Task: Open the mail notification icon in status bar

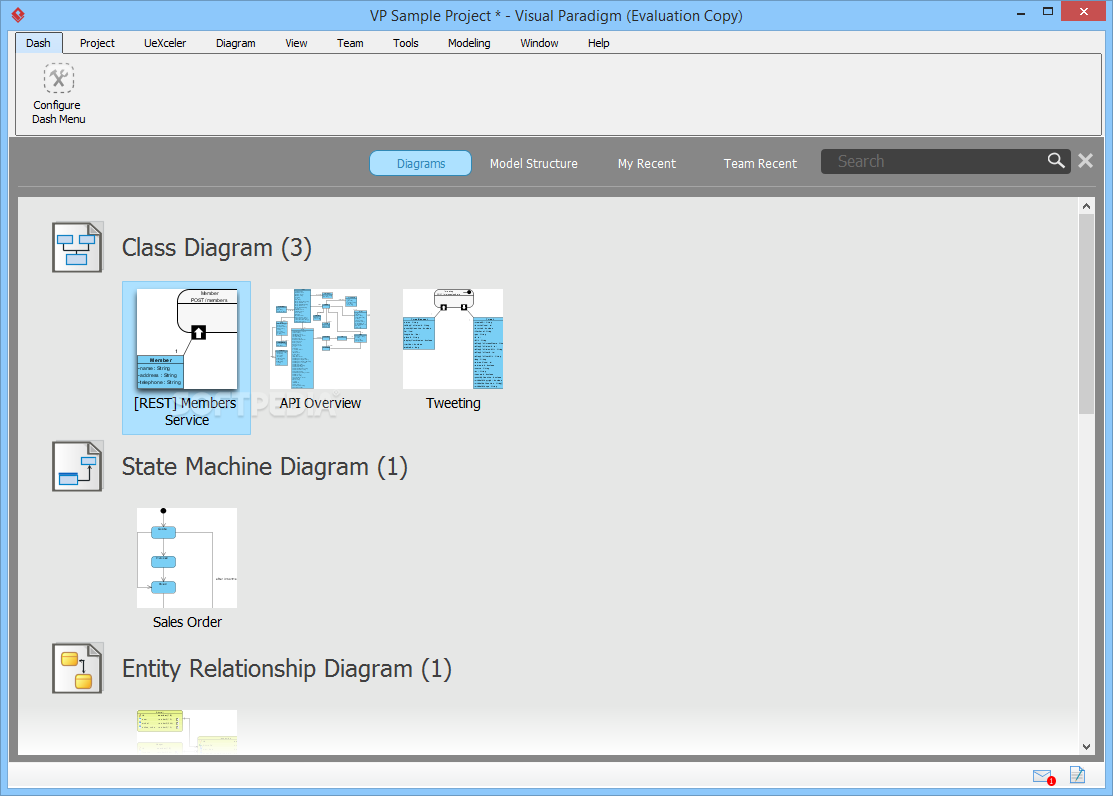Action: click(x=1043, y=776)
